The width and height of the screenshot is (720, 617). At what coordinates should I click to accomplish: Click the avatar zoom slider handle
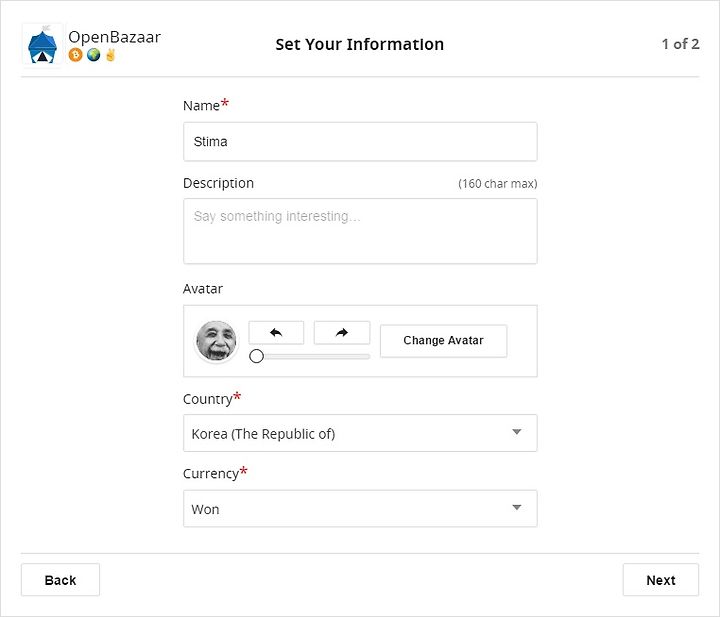point(256,356)
